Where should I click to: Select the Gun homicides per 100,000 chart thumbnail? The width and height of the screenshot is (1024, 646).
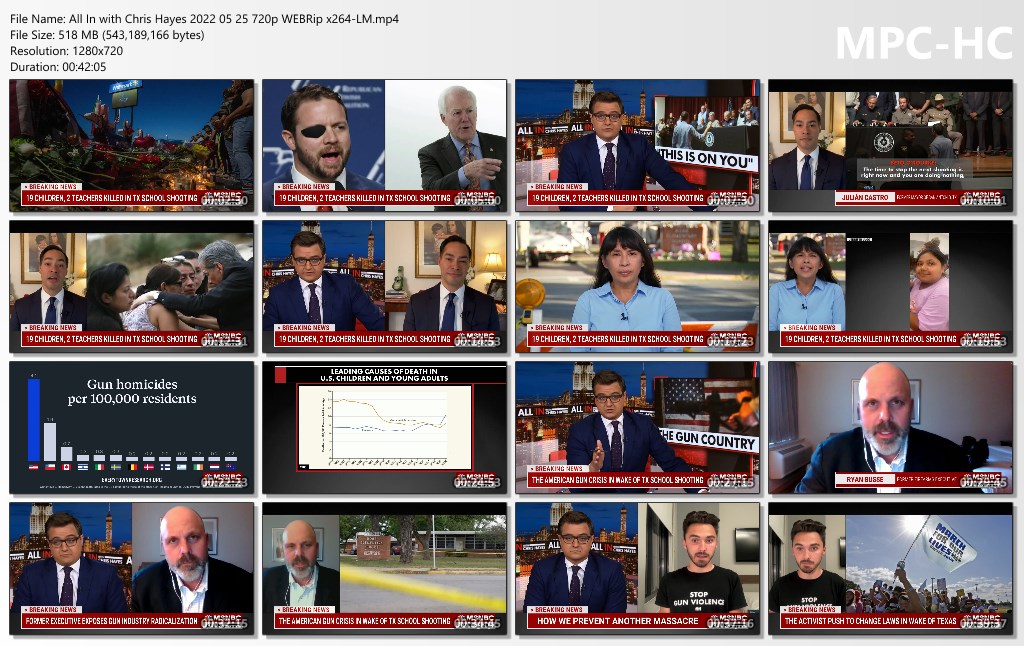tap(131, 428)
